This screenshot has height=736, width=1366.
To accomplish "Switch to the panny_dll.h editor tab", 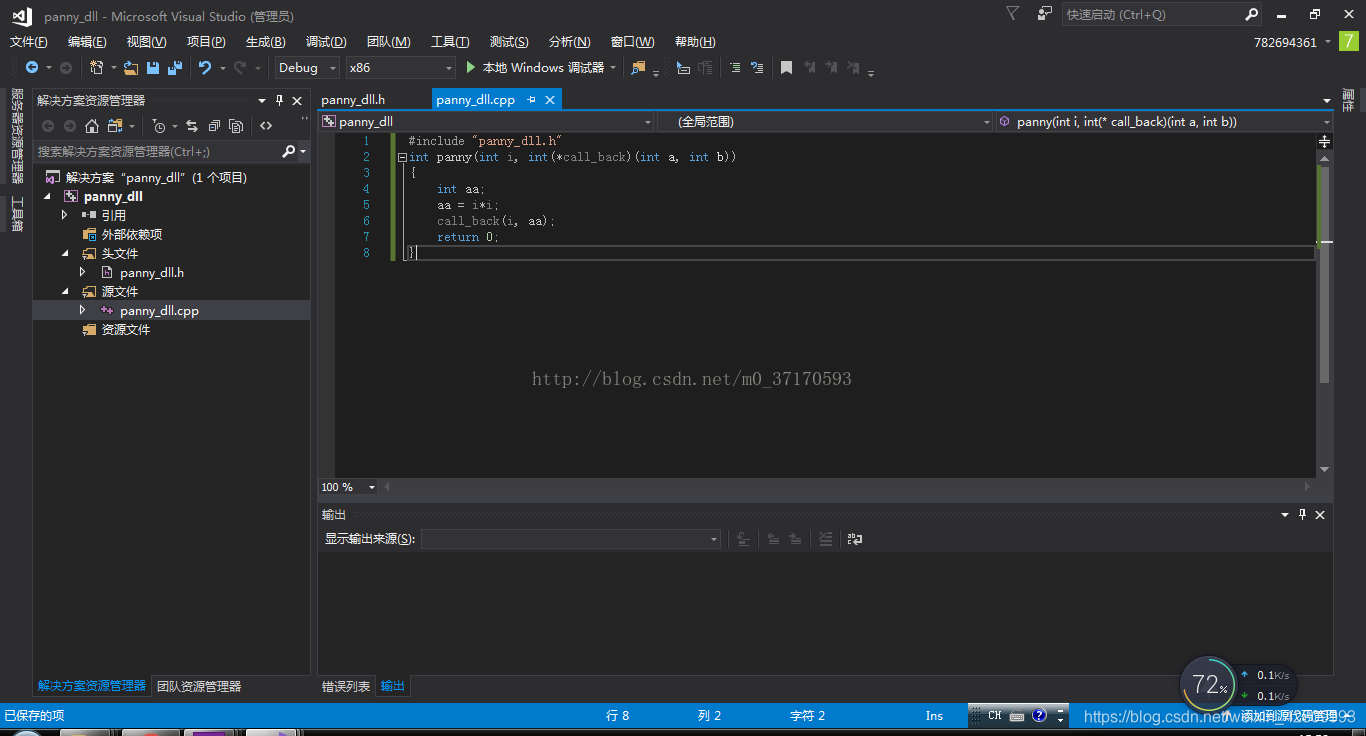I will (x=353, y=100).
